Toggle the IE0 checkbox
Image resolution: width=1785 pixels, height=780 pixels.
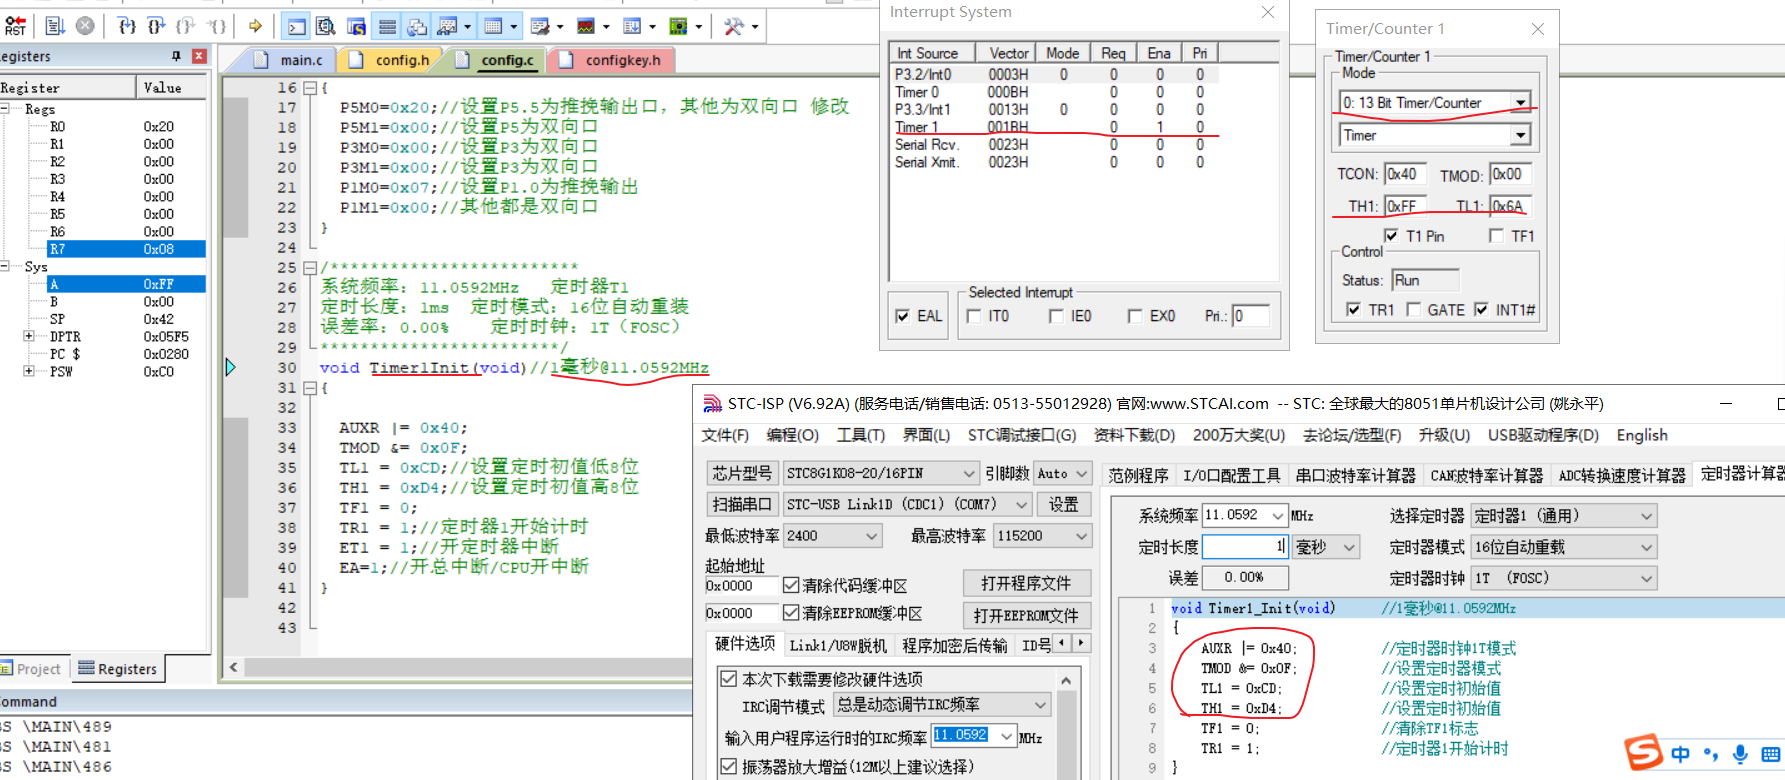pos(1056,316)
